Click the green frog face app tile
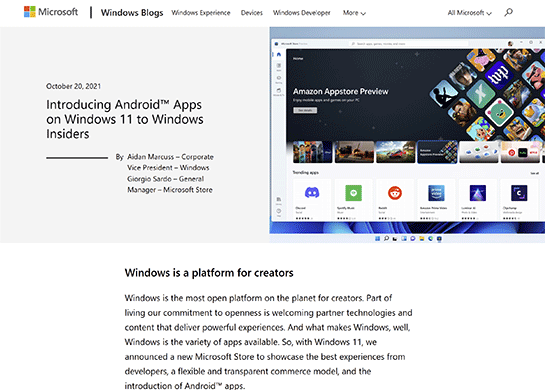 (x=499, y=112)
